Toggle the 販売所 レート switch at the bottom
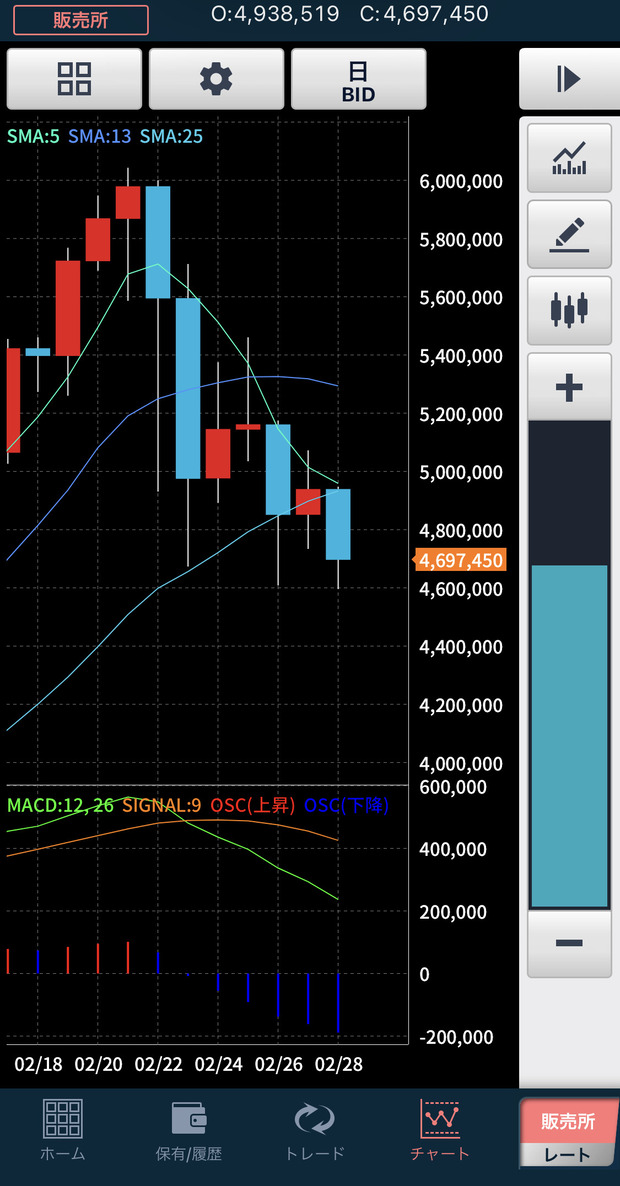Screen dimensions: 620x1186 click(x=567, y=1132)
